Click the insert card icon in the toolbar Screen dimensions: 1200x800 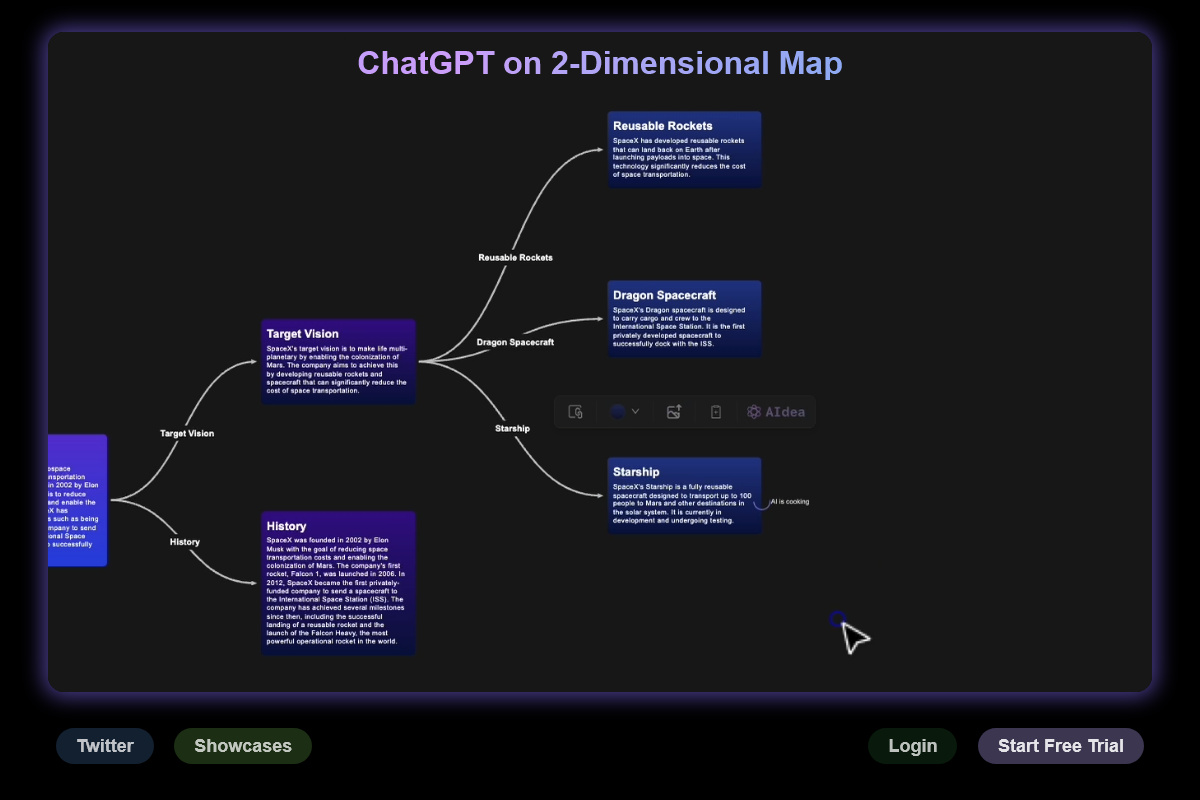pyautogui.click(x=715, y=412)
